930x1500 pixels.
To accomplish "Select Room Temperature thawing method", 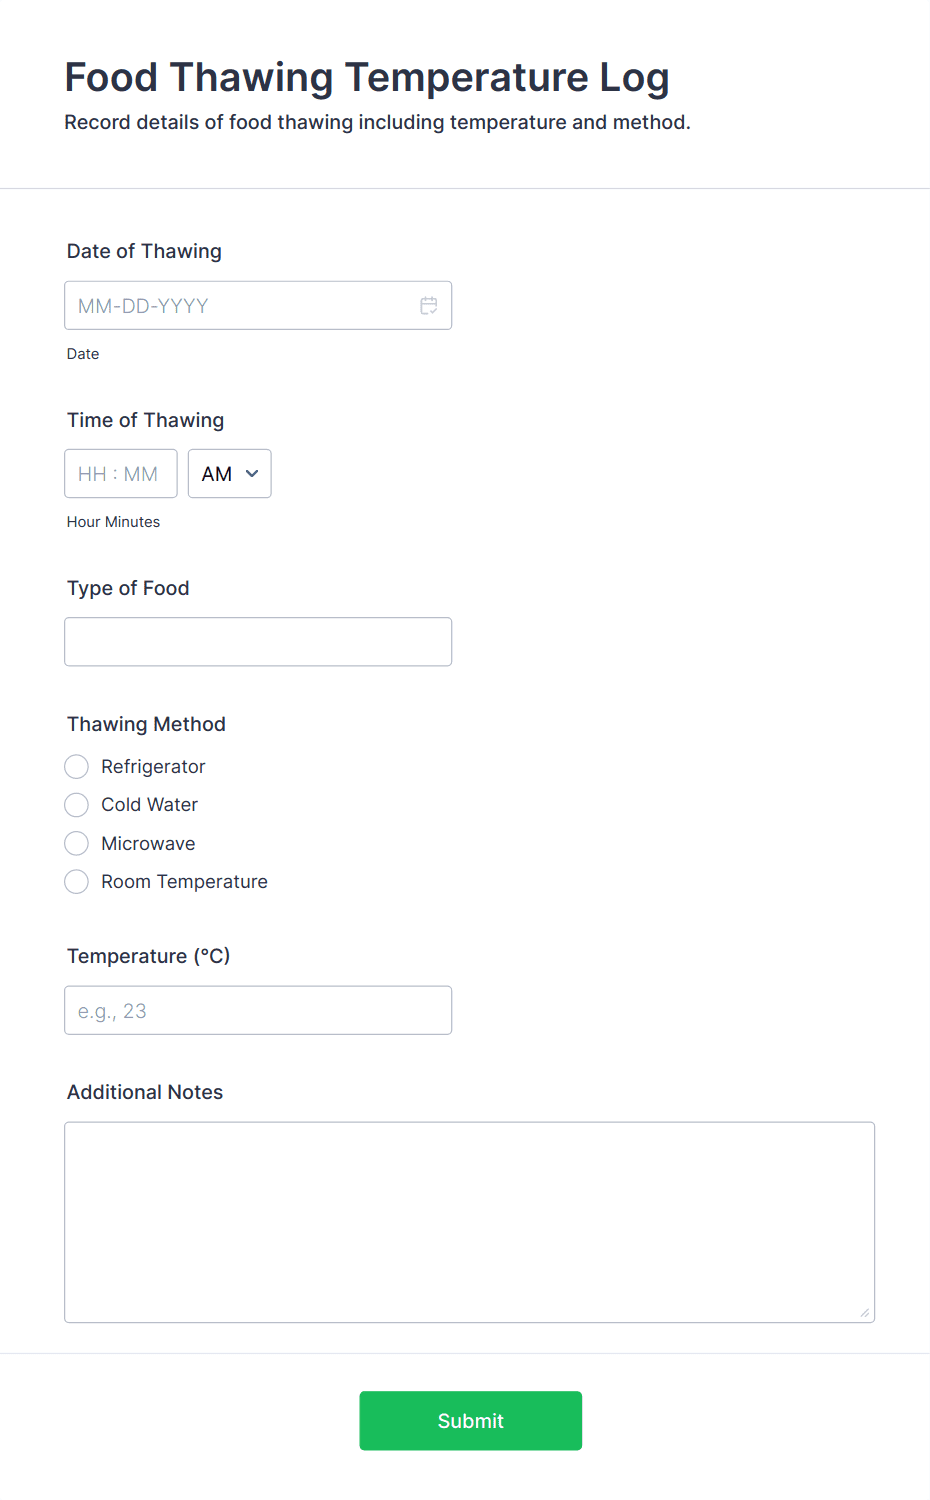I will click(76, 881).
